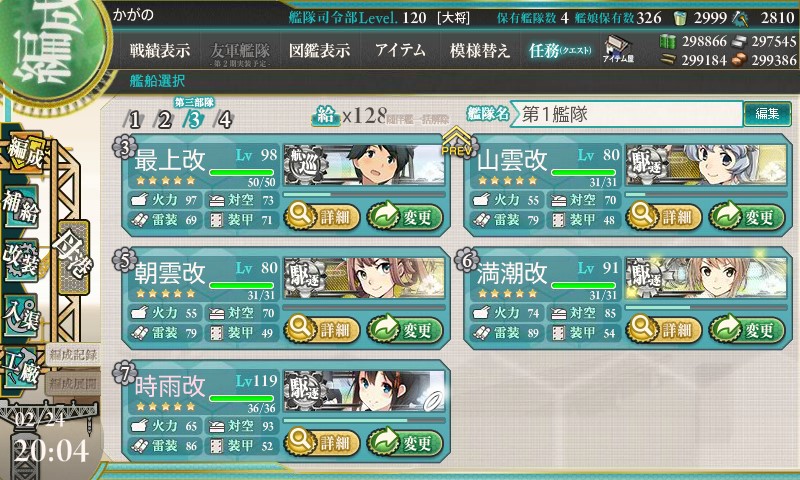Open 任務 quest menu
Viewport: 800px width, 480px height.
[560, 50]
